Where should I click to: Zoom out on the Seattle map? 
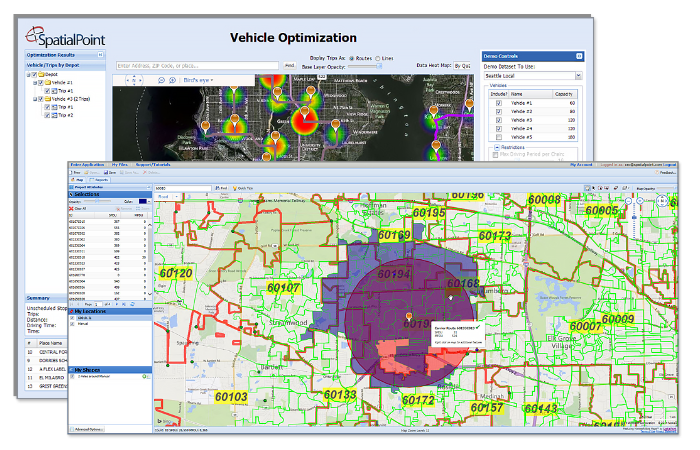coord(162,80)
